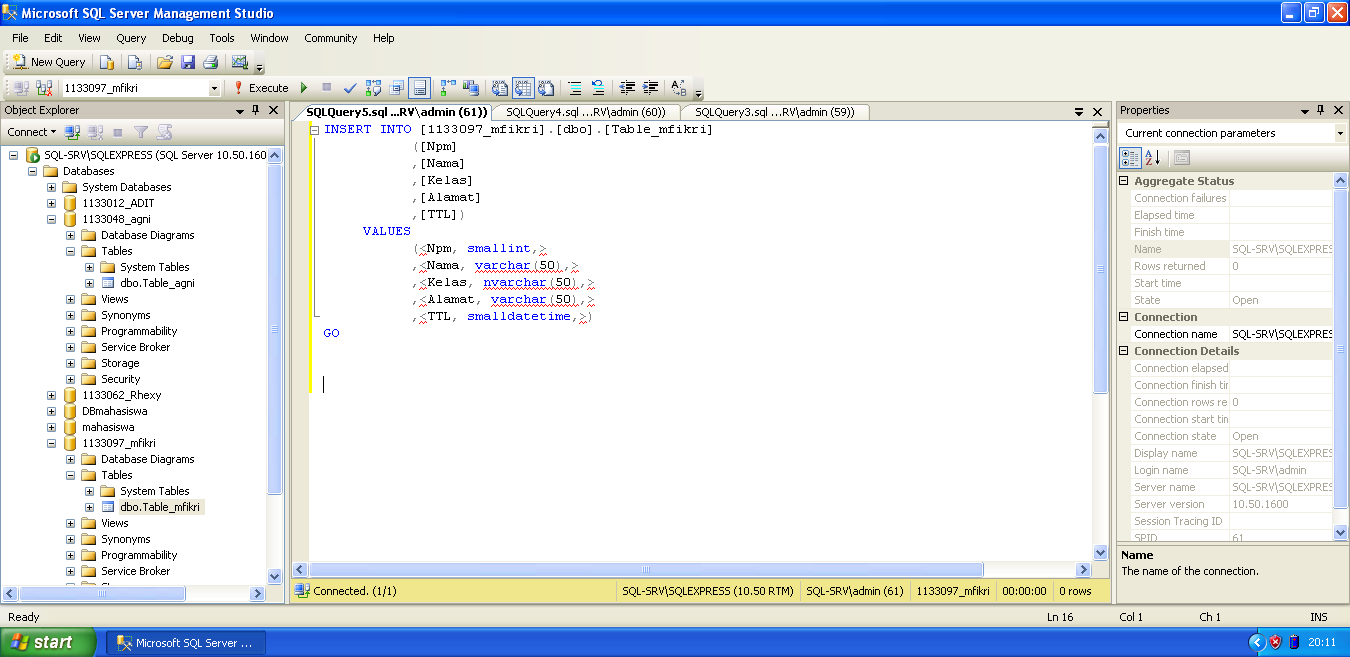Screen dimensions: 1350x657
Task: Click the Database Engine Query icon
Action: coord(107,62)
